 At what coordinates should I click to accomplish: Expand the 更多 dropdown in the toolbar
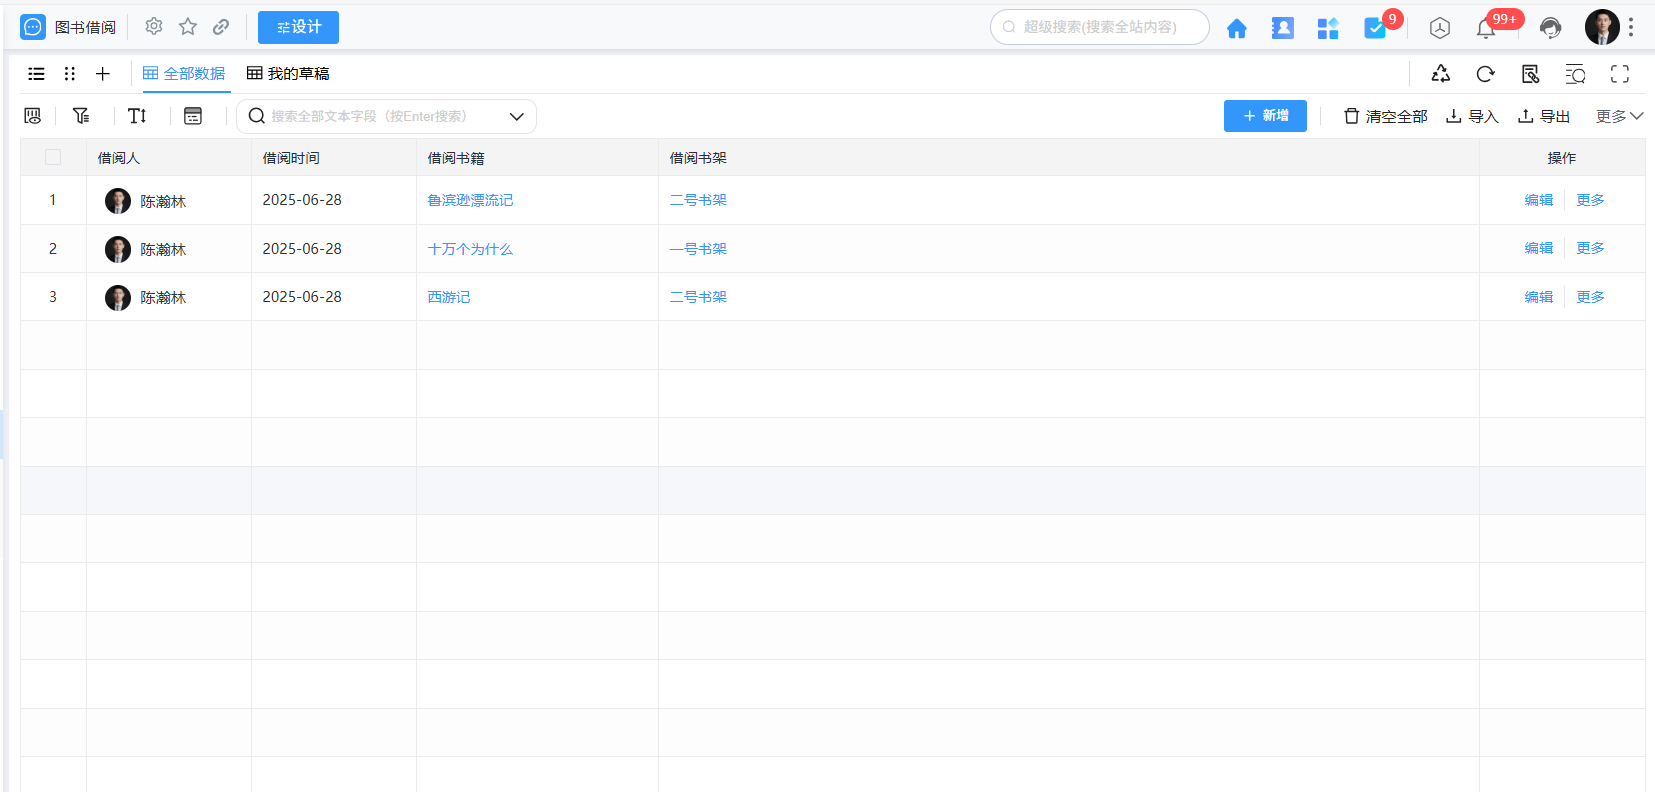[1619, 116]
